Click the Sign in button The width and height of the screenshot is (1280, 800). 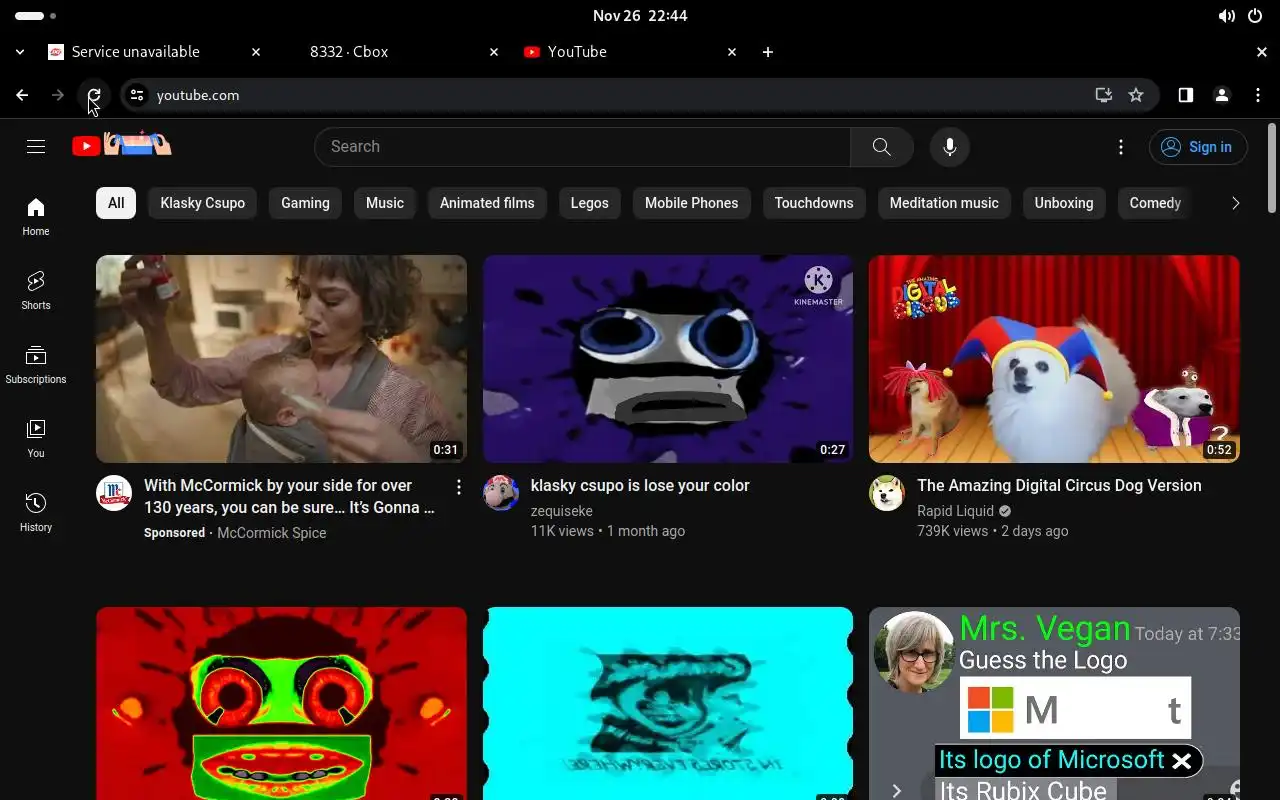pyautogui.click(x=1198, y=147)
